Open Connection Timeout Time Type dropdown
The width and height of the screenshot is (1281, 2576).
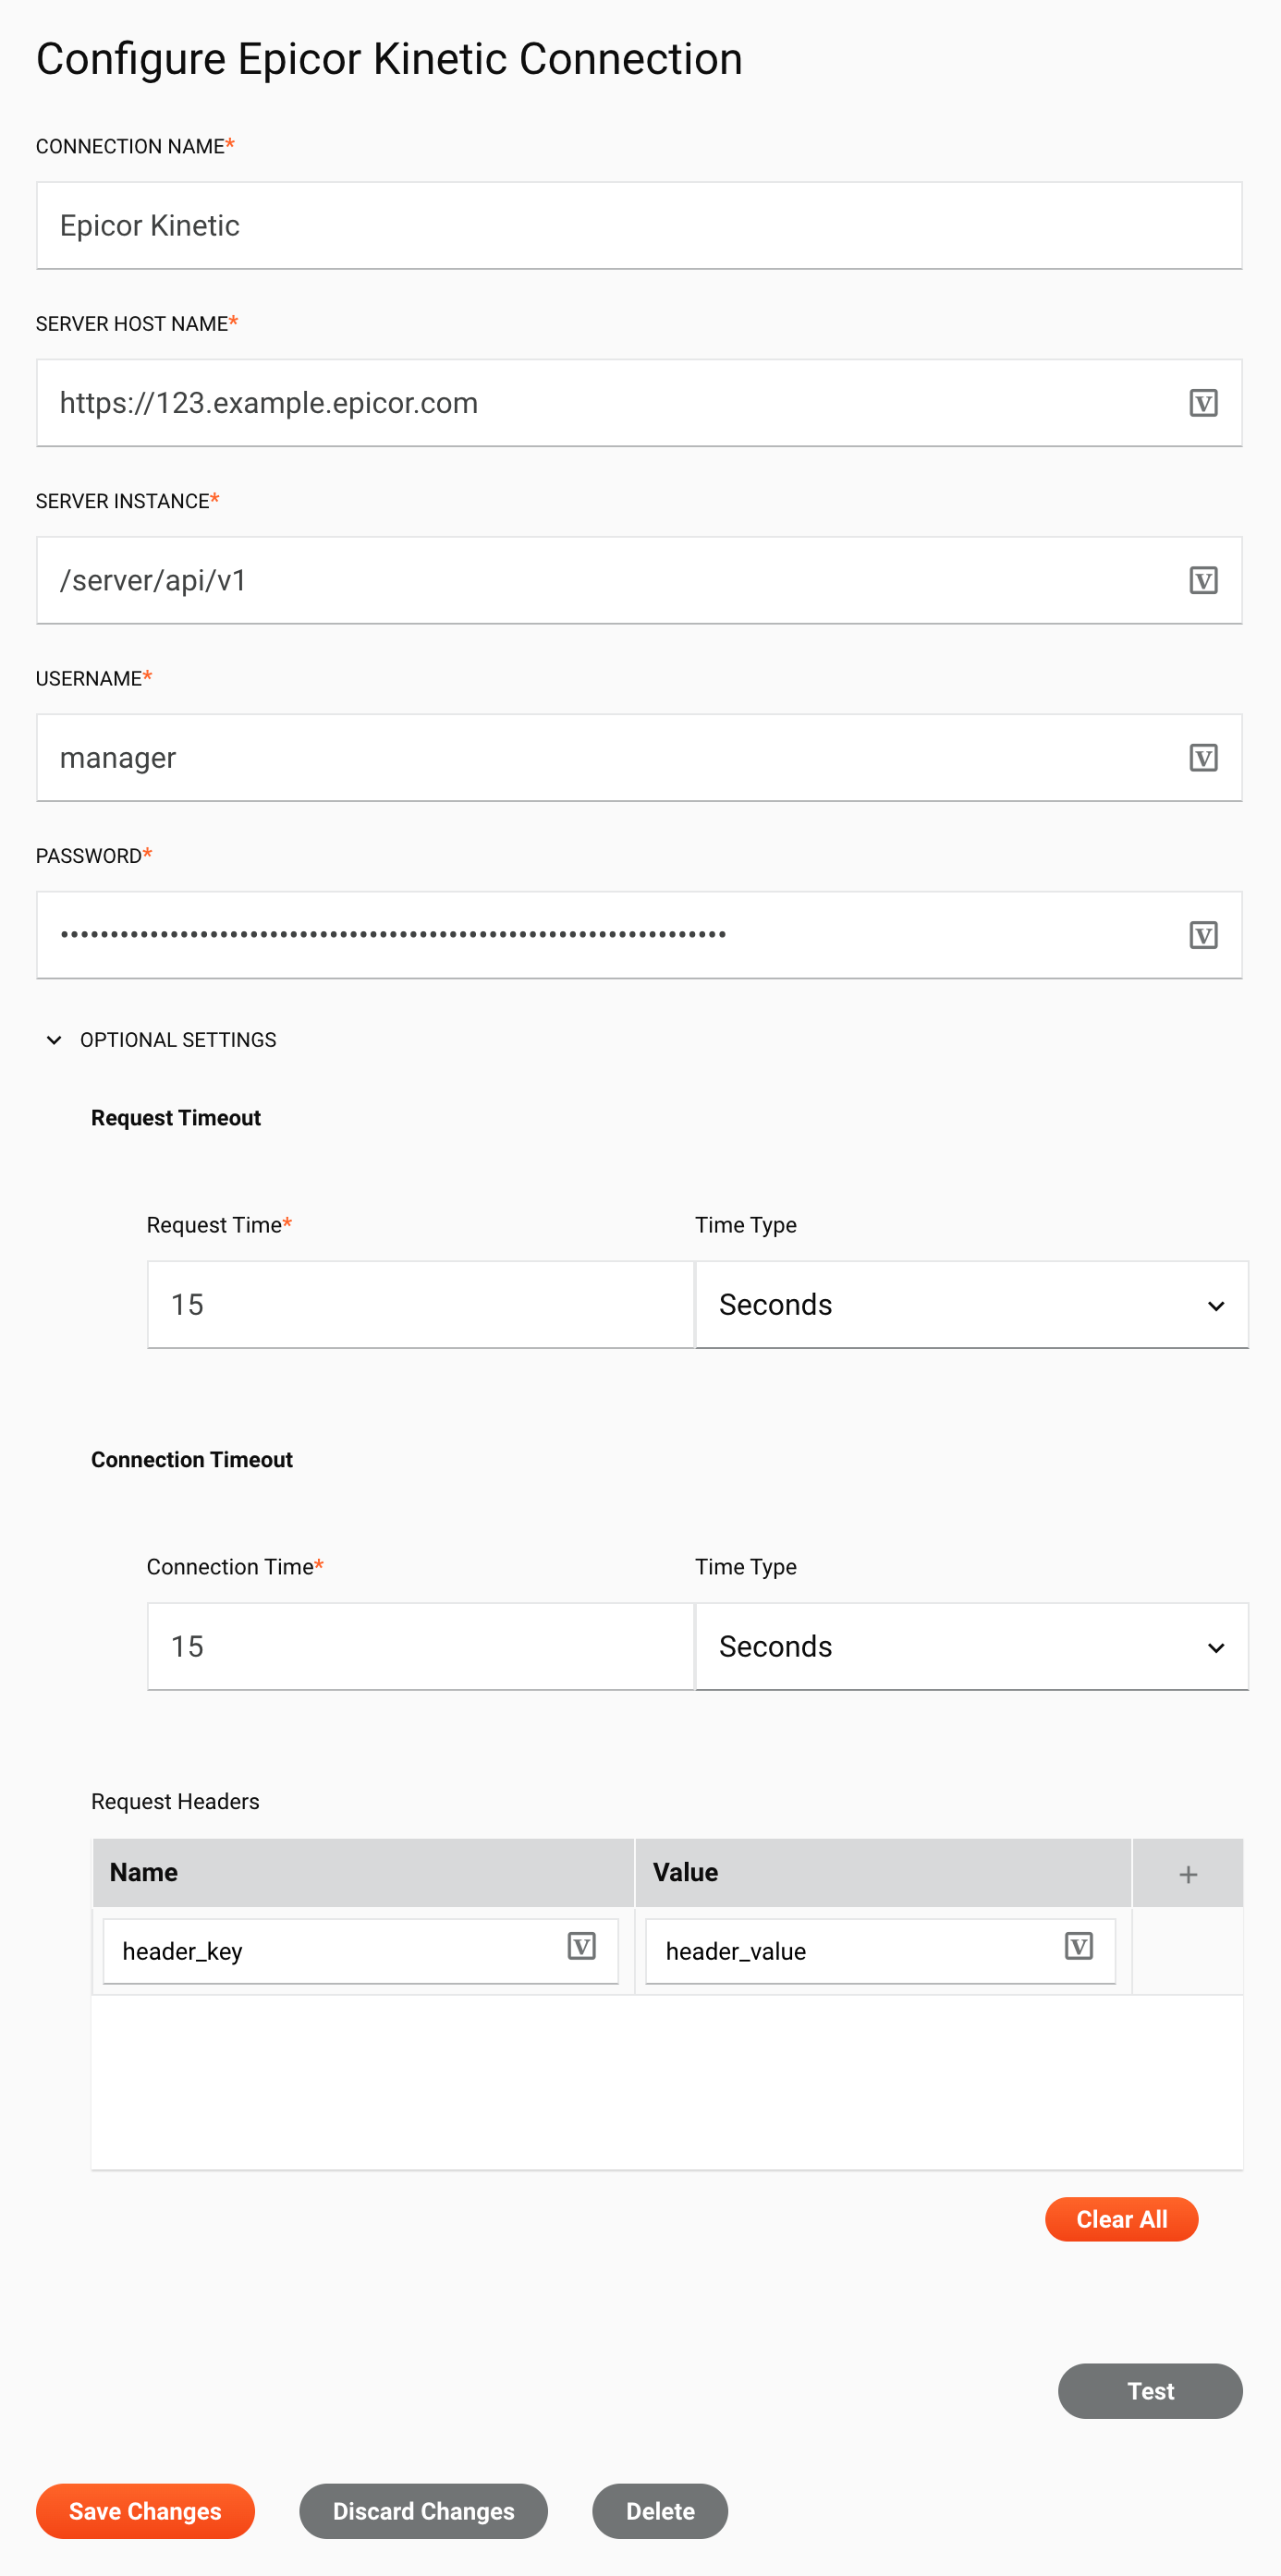pos(971,1646)
